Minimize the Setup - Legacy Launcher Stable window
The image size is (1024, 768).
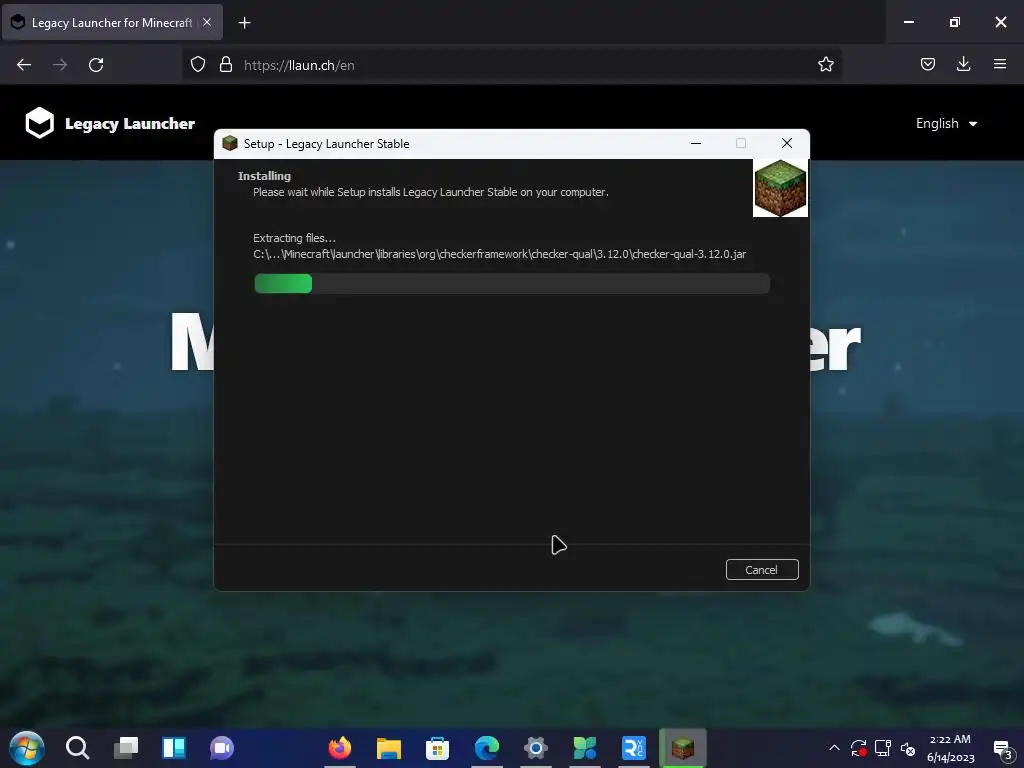[x=696, y=144]
